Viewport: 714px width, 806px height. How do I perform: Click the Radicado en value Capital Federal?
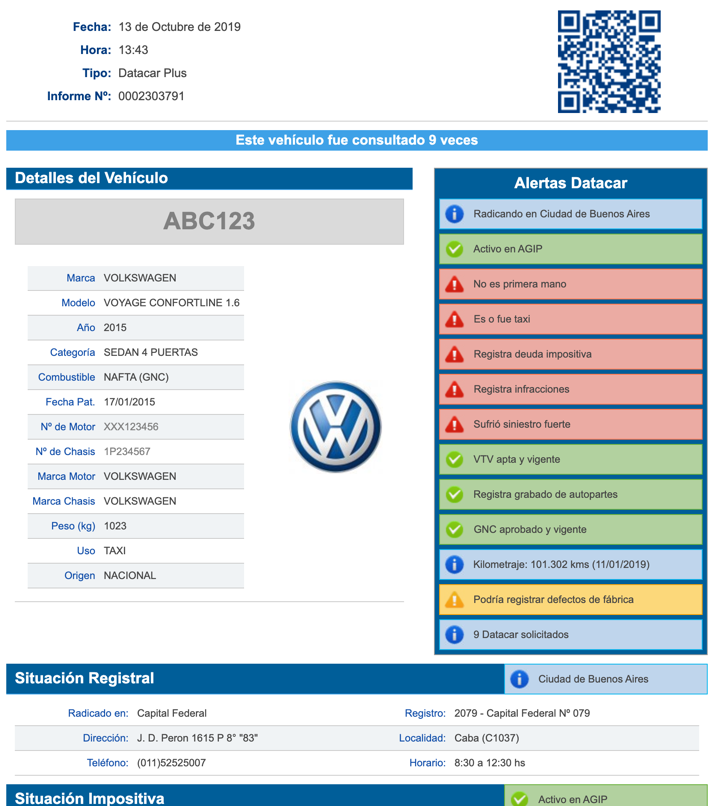coord(172,713)
